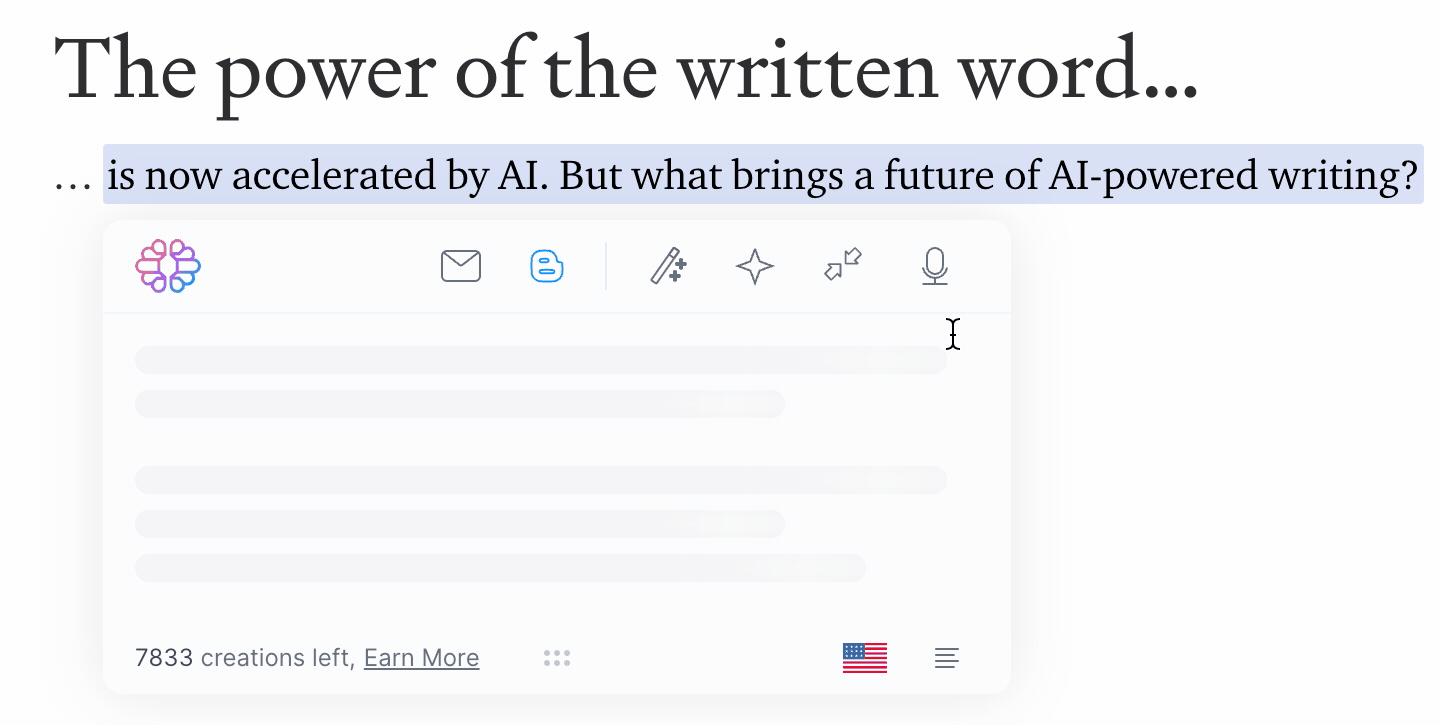This screenshot has width=1440, height=725.
Task: Click the shortest loading placeholder bar
Action: coord(460,404)
